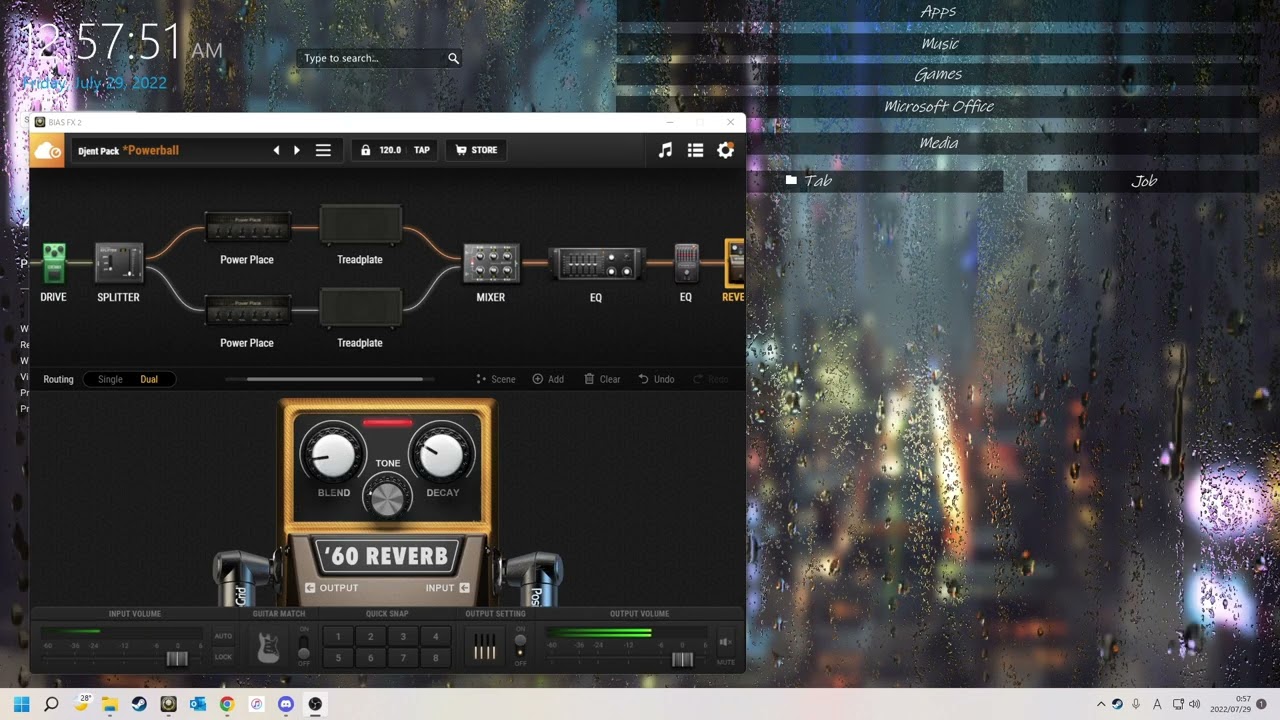This screenshot has width=1280, height=720.
Task: Open Discord from the taskbar
Action: (x=286, y=704)
